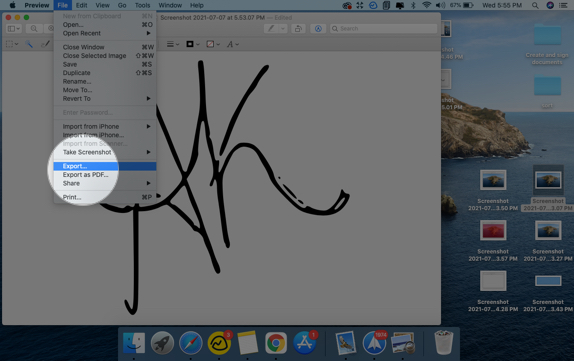Open Finder from the Dock
The image size is (574, 361).
[x=134, y=343]
